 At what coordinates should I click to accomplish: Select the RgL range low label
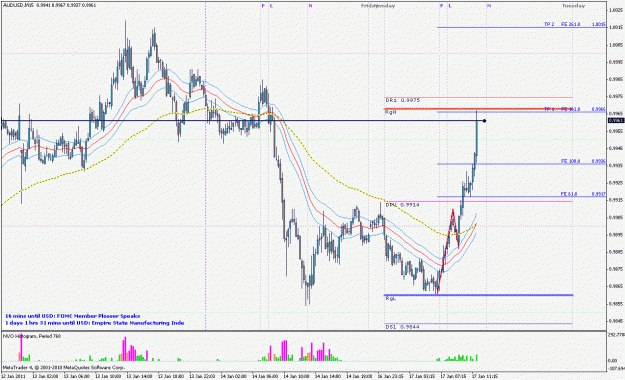point(390,298)
